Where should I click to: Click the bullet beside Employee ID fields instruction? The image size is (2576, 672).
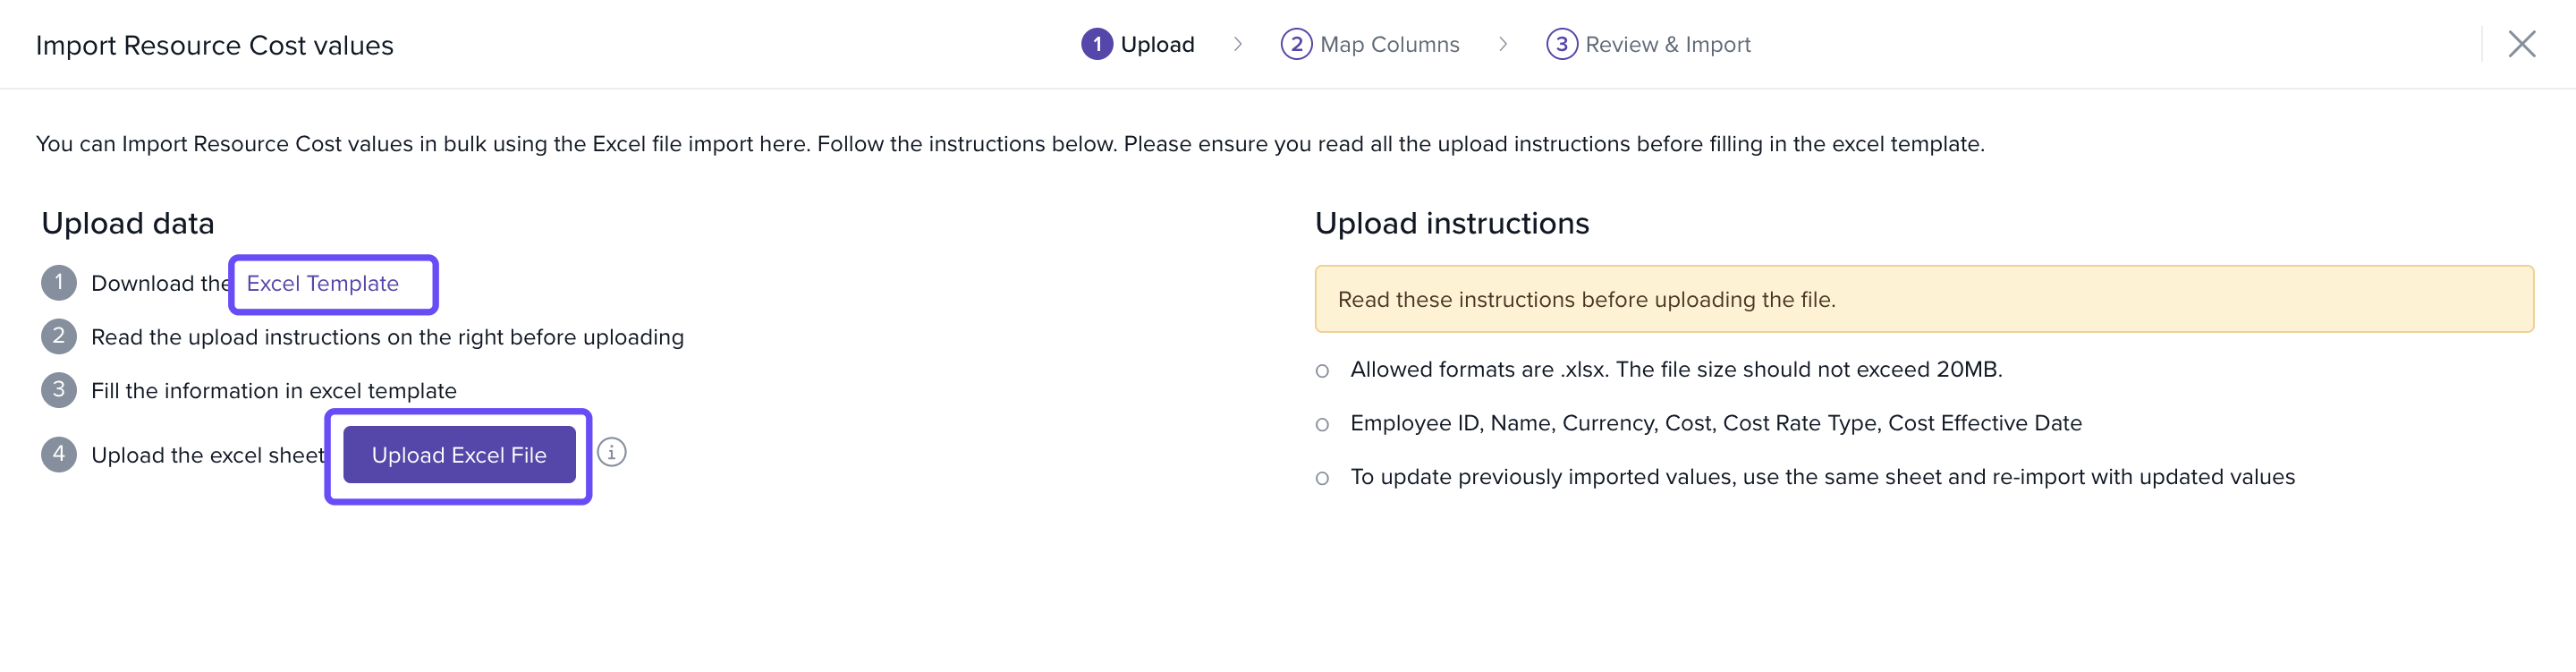coord(1322,425)
